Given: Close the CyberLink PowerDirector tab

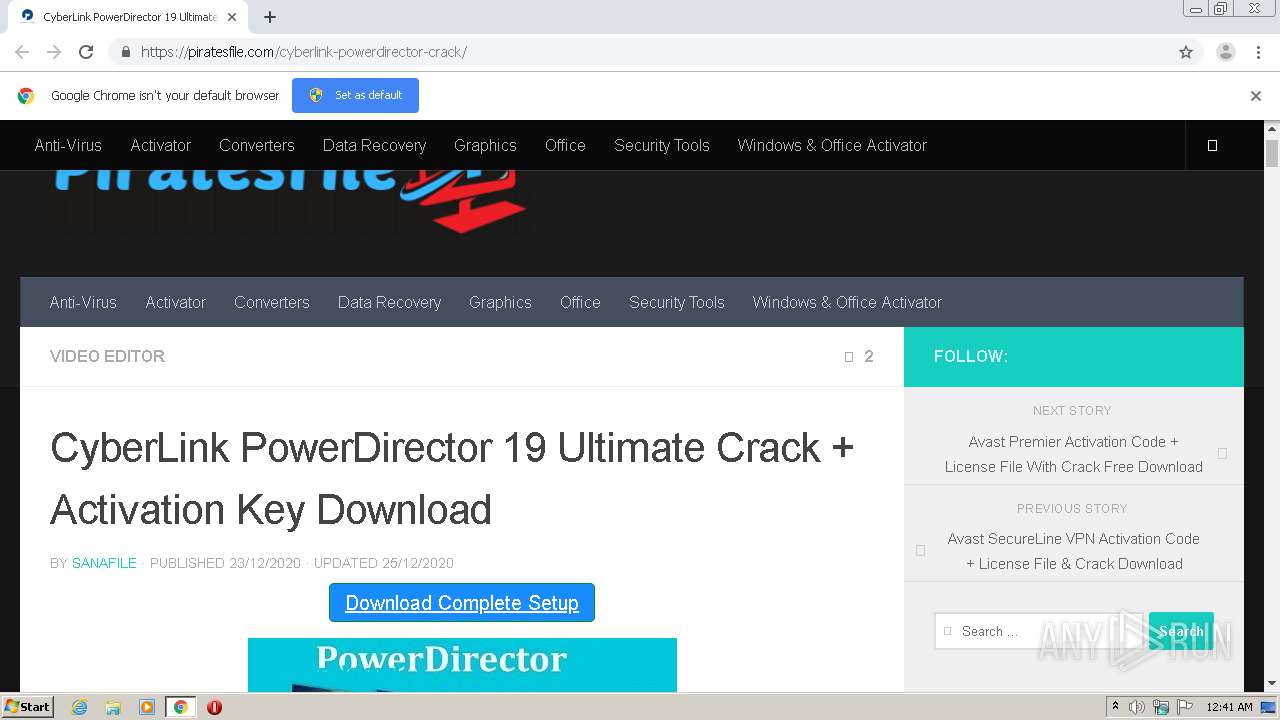Looking at the screenshot, I should (x=233, y=17).
